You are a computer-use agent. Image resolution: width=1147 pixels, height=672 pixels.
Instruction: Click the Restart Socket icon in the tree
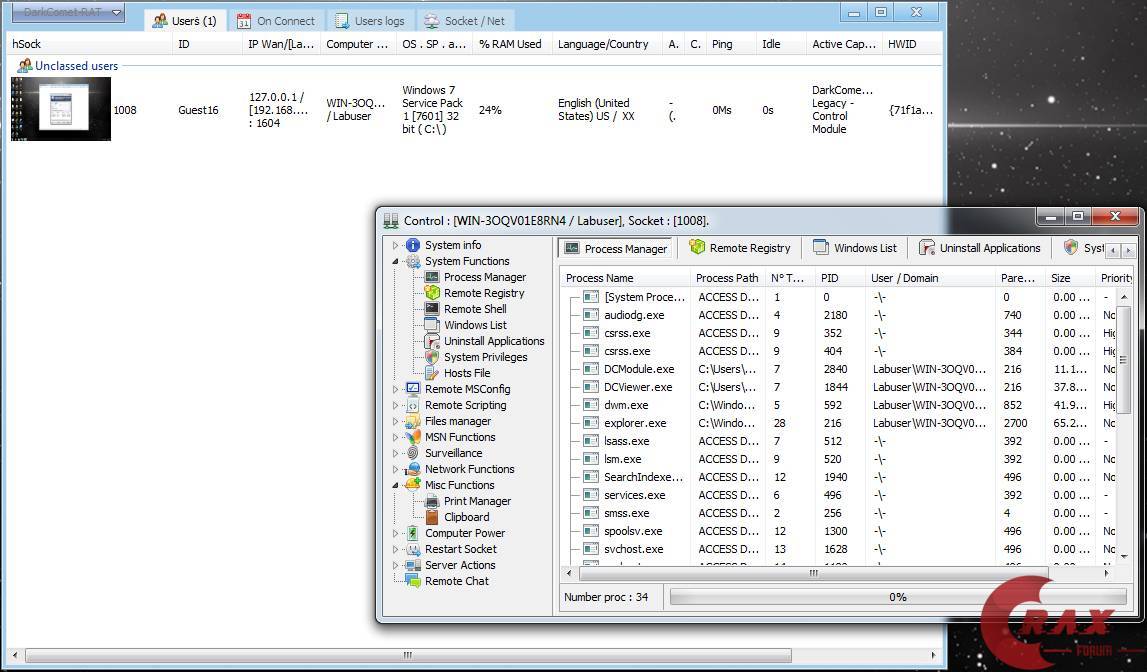click(x=413, y=549)
